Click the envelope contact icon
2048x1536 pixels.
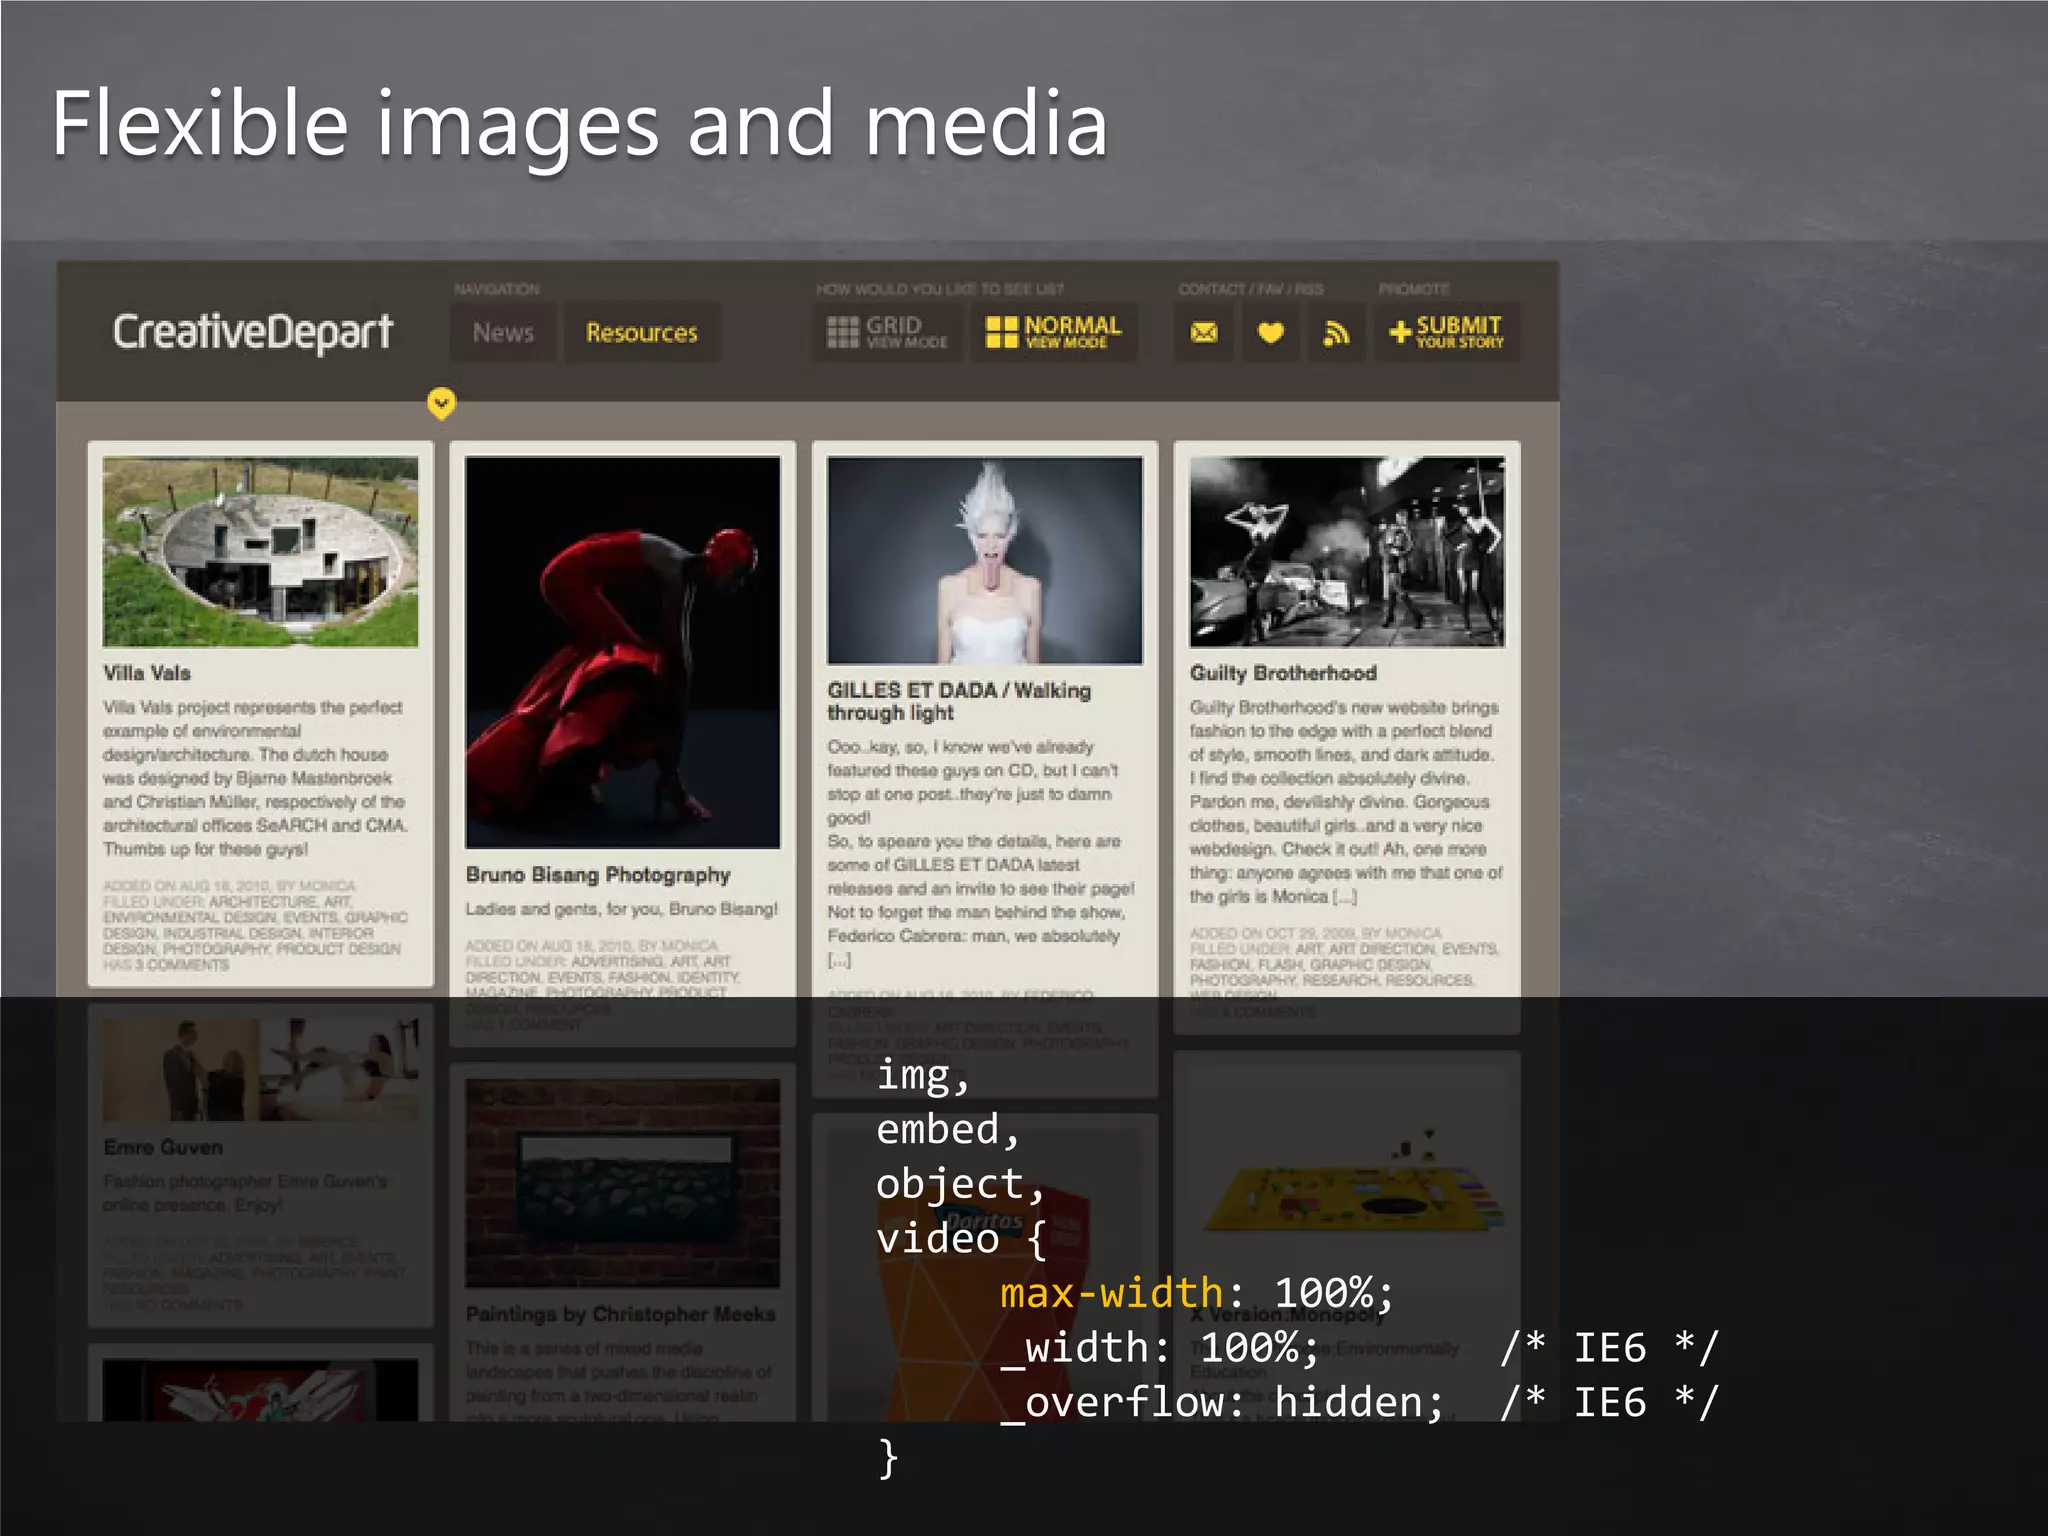pos(1204,332)
